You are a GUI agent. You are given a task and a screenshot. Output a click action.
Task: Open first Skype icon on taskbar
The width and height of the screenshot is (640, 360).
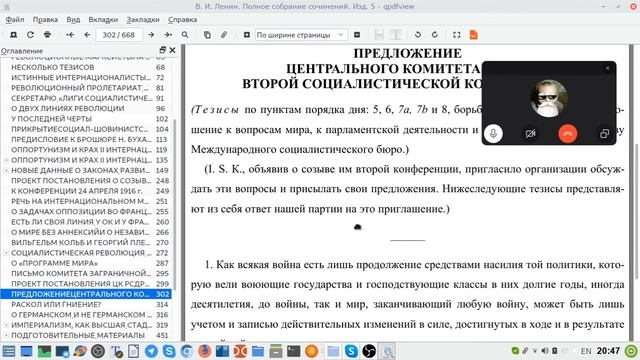pyautogui.click(x=169, y=351)
